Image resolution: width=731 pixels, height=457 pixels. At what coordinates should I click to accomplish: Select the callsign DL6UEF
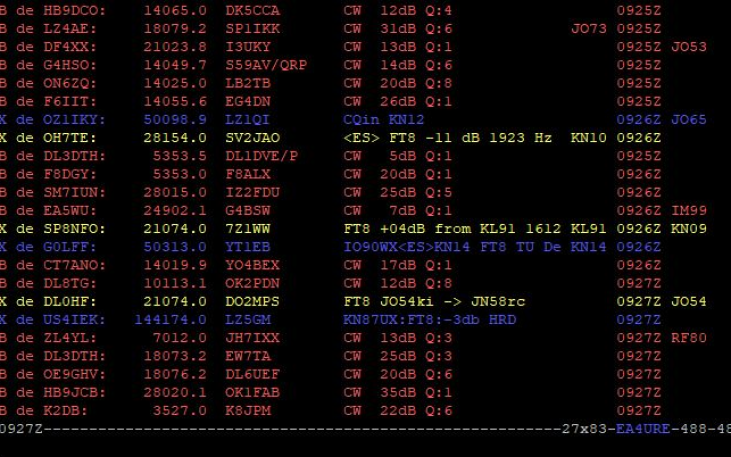(x=252, y=374)
